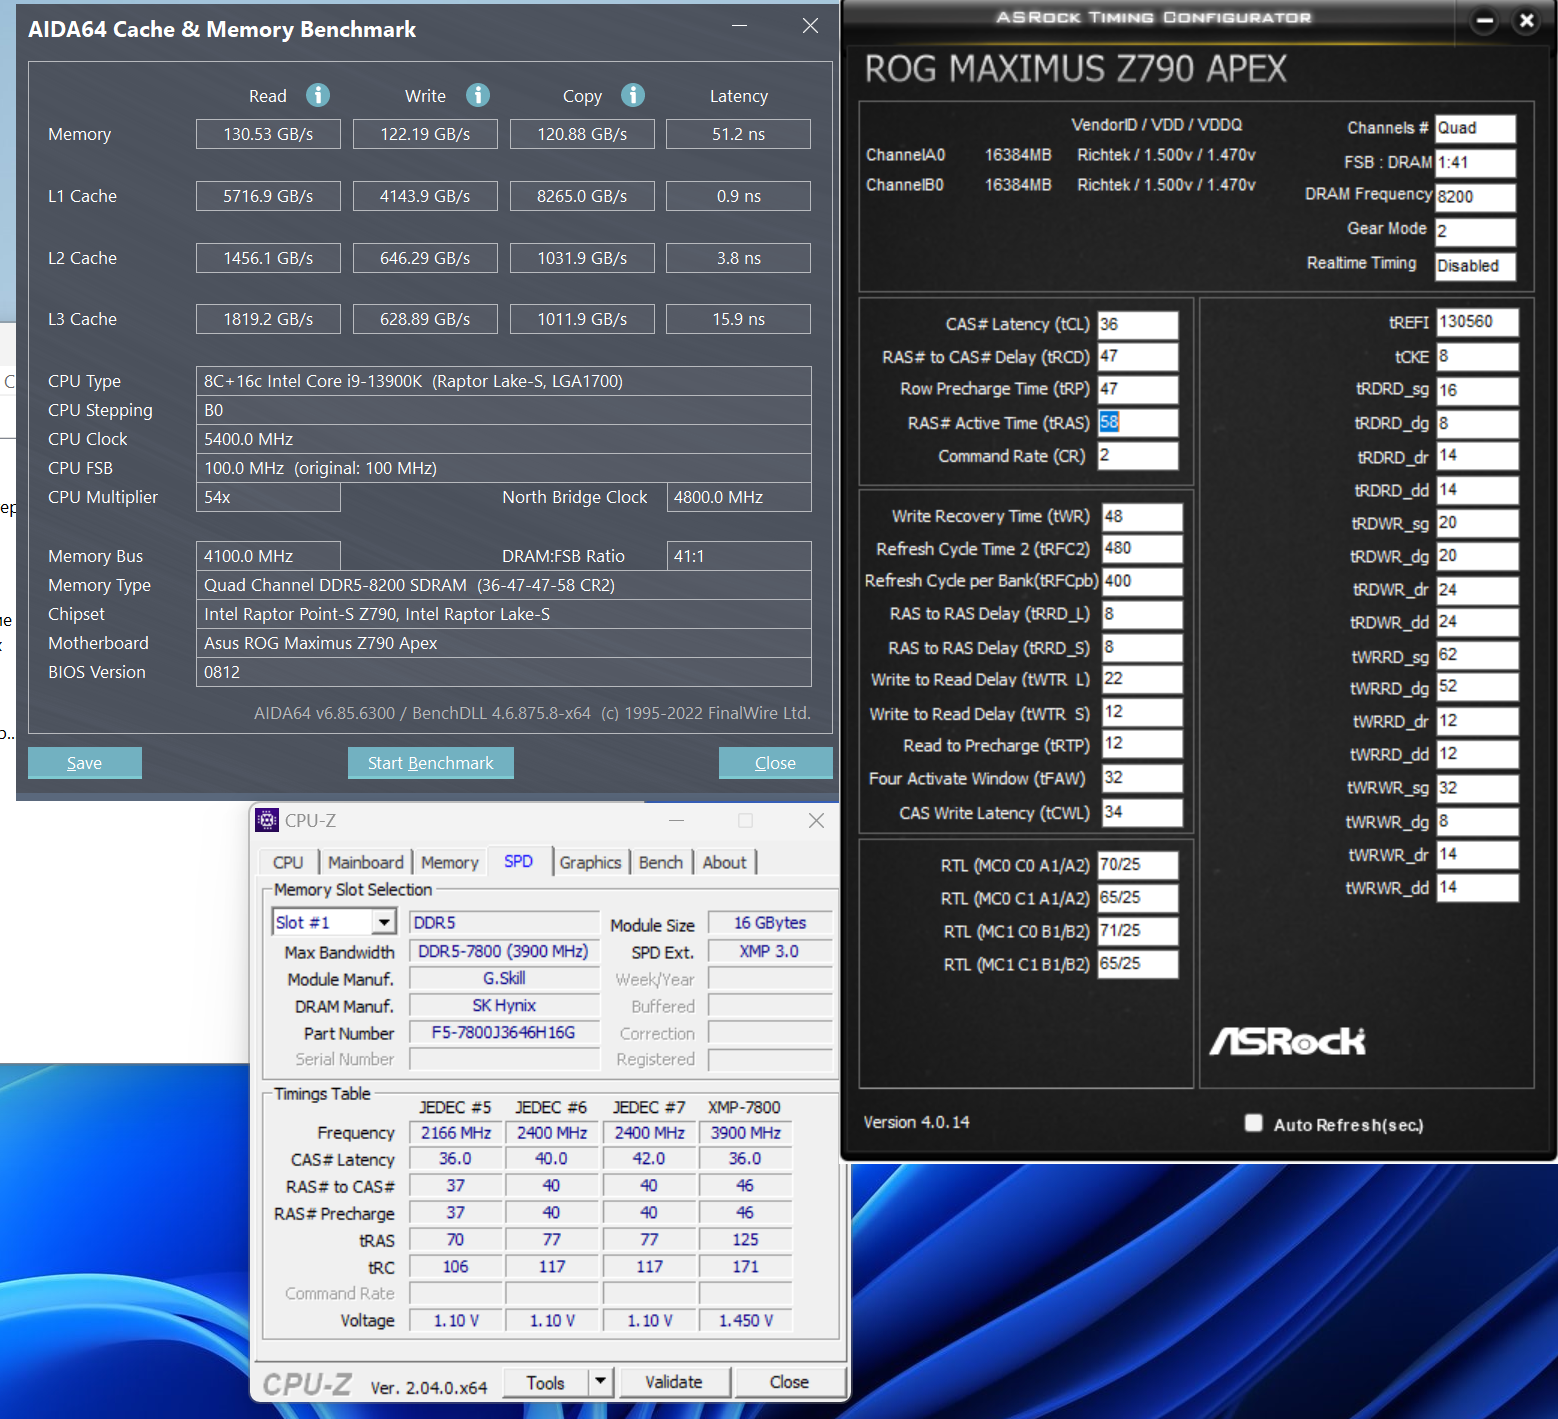Click the SPD Ext. XMP 3.0 value
This screenshot has width=1558, height=1419.
click(x=769, y=951)
